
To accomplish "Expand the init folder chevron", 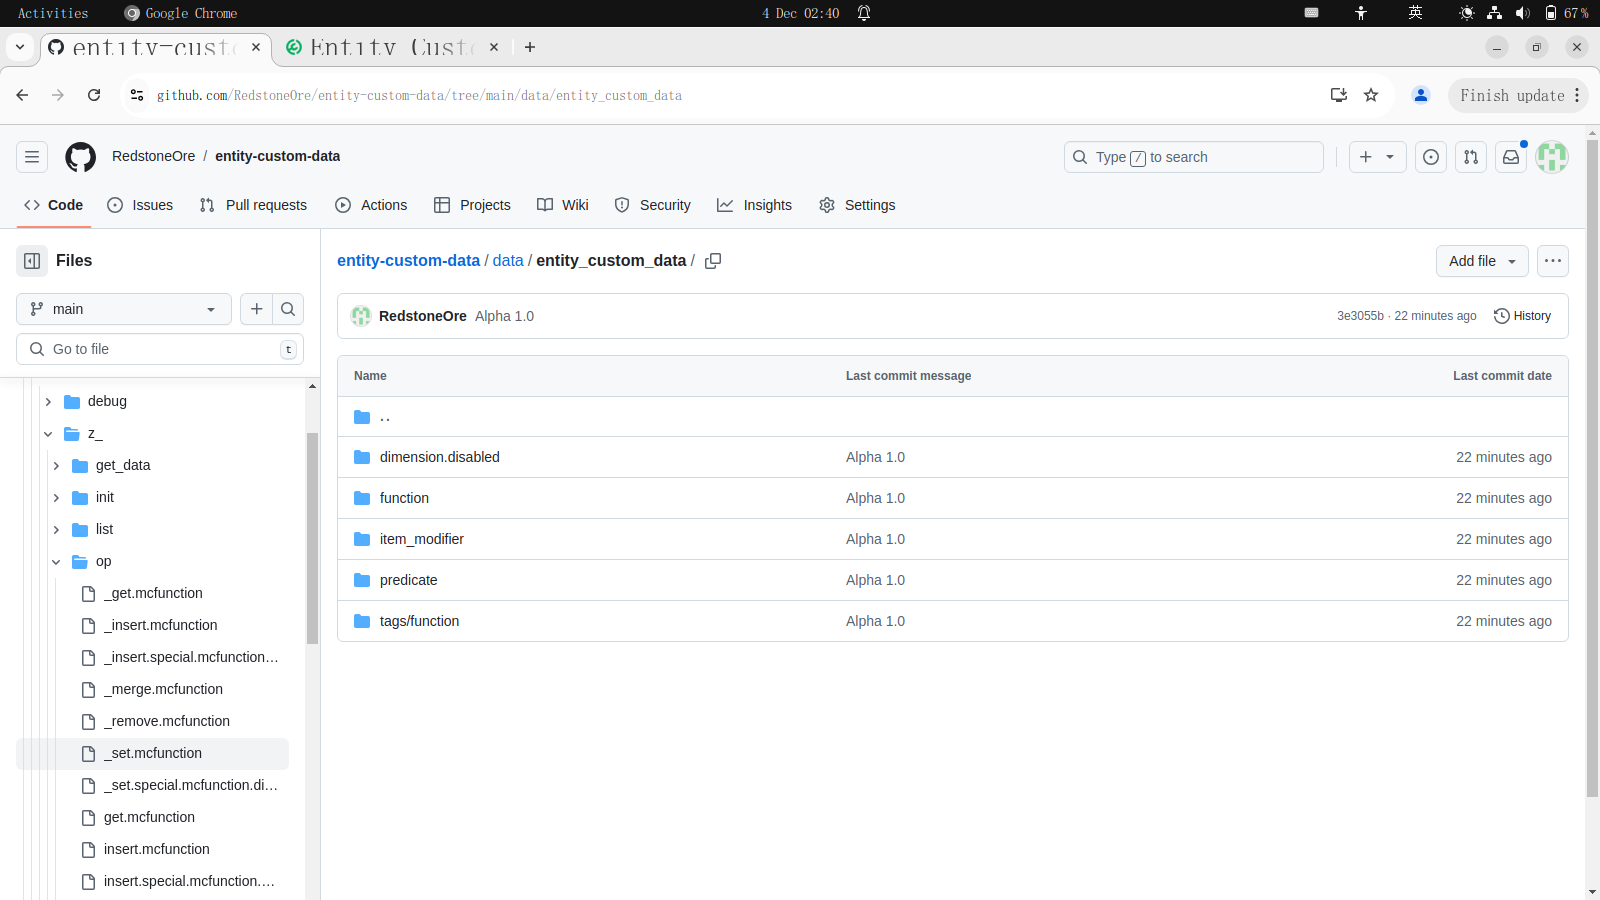I will (x=56, y=498).
